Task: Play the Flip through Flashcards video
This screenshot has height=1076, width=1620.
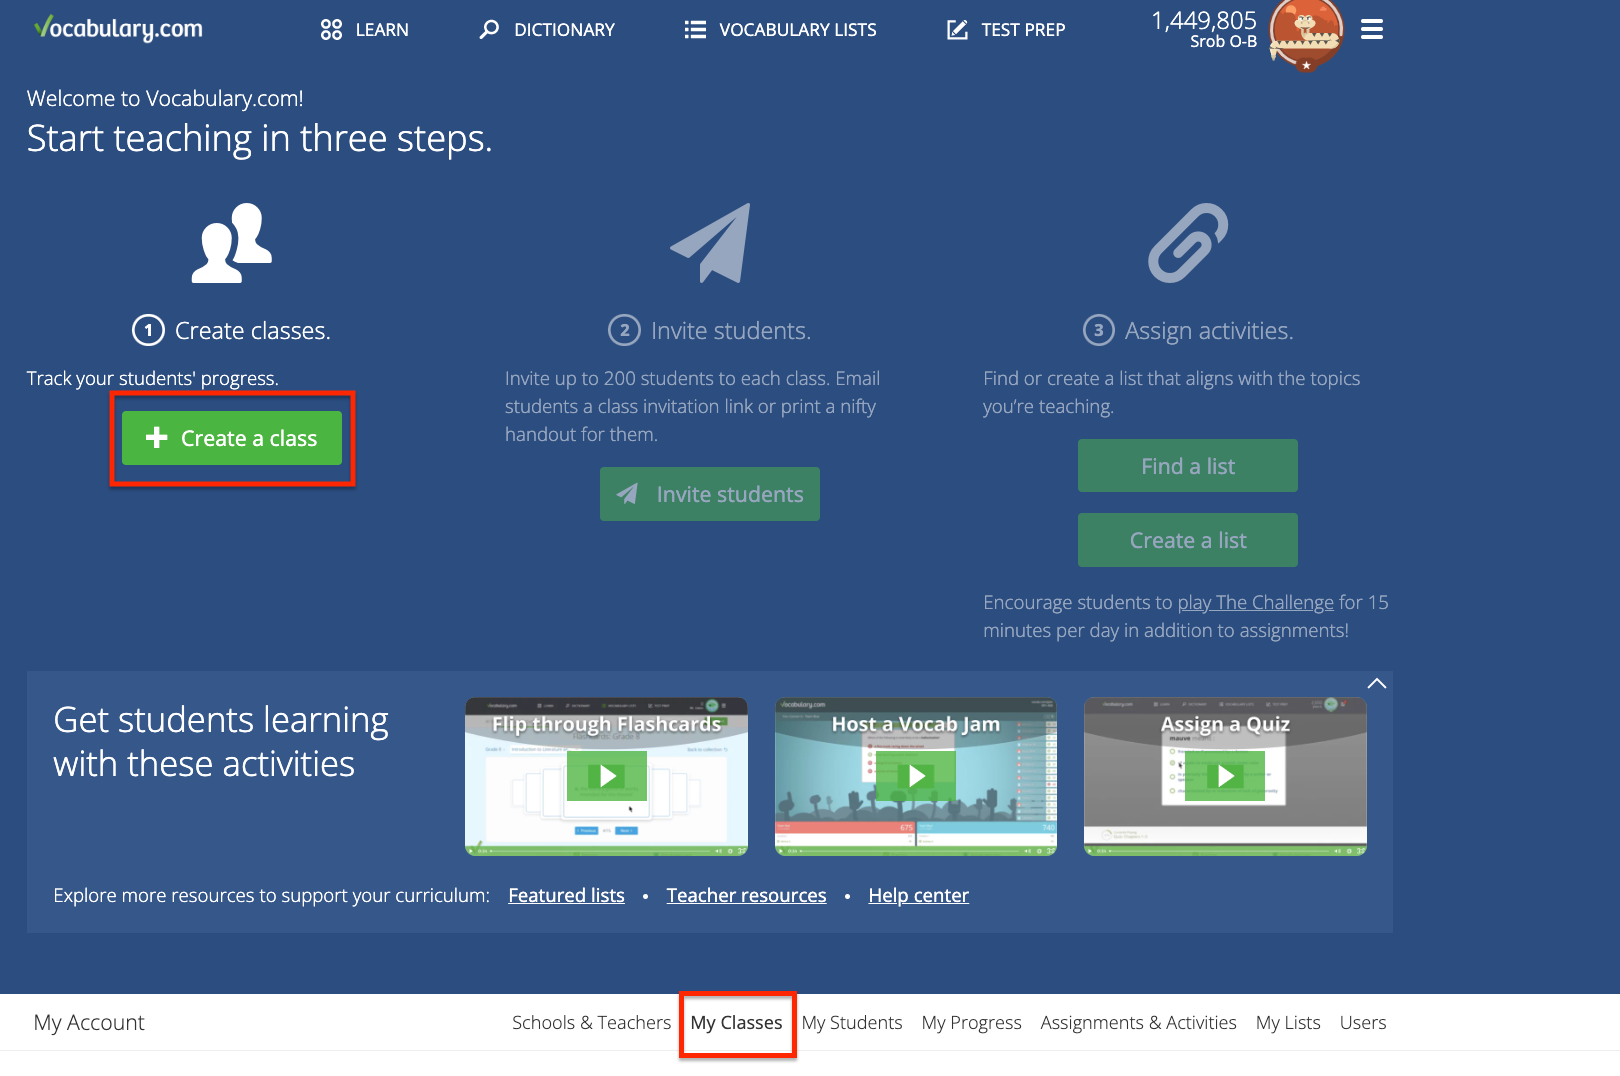Action: 606,776
